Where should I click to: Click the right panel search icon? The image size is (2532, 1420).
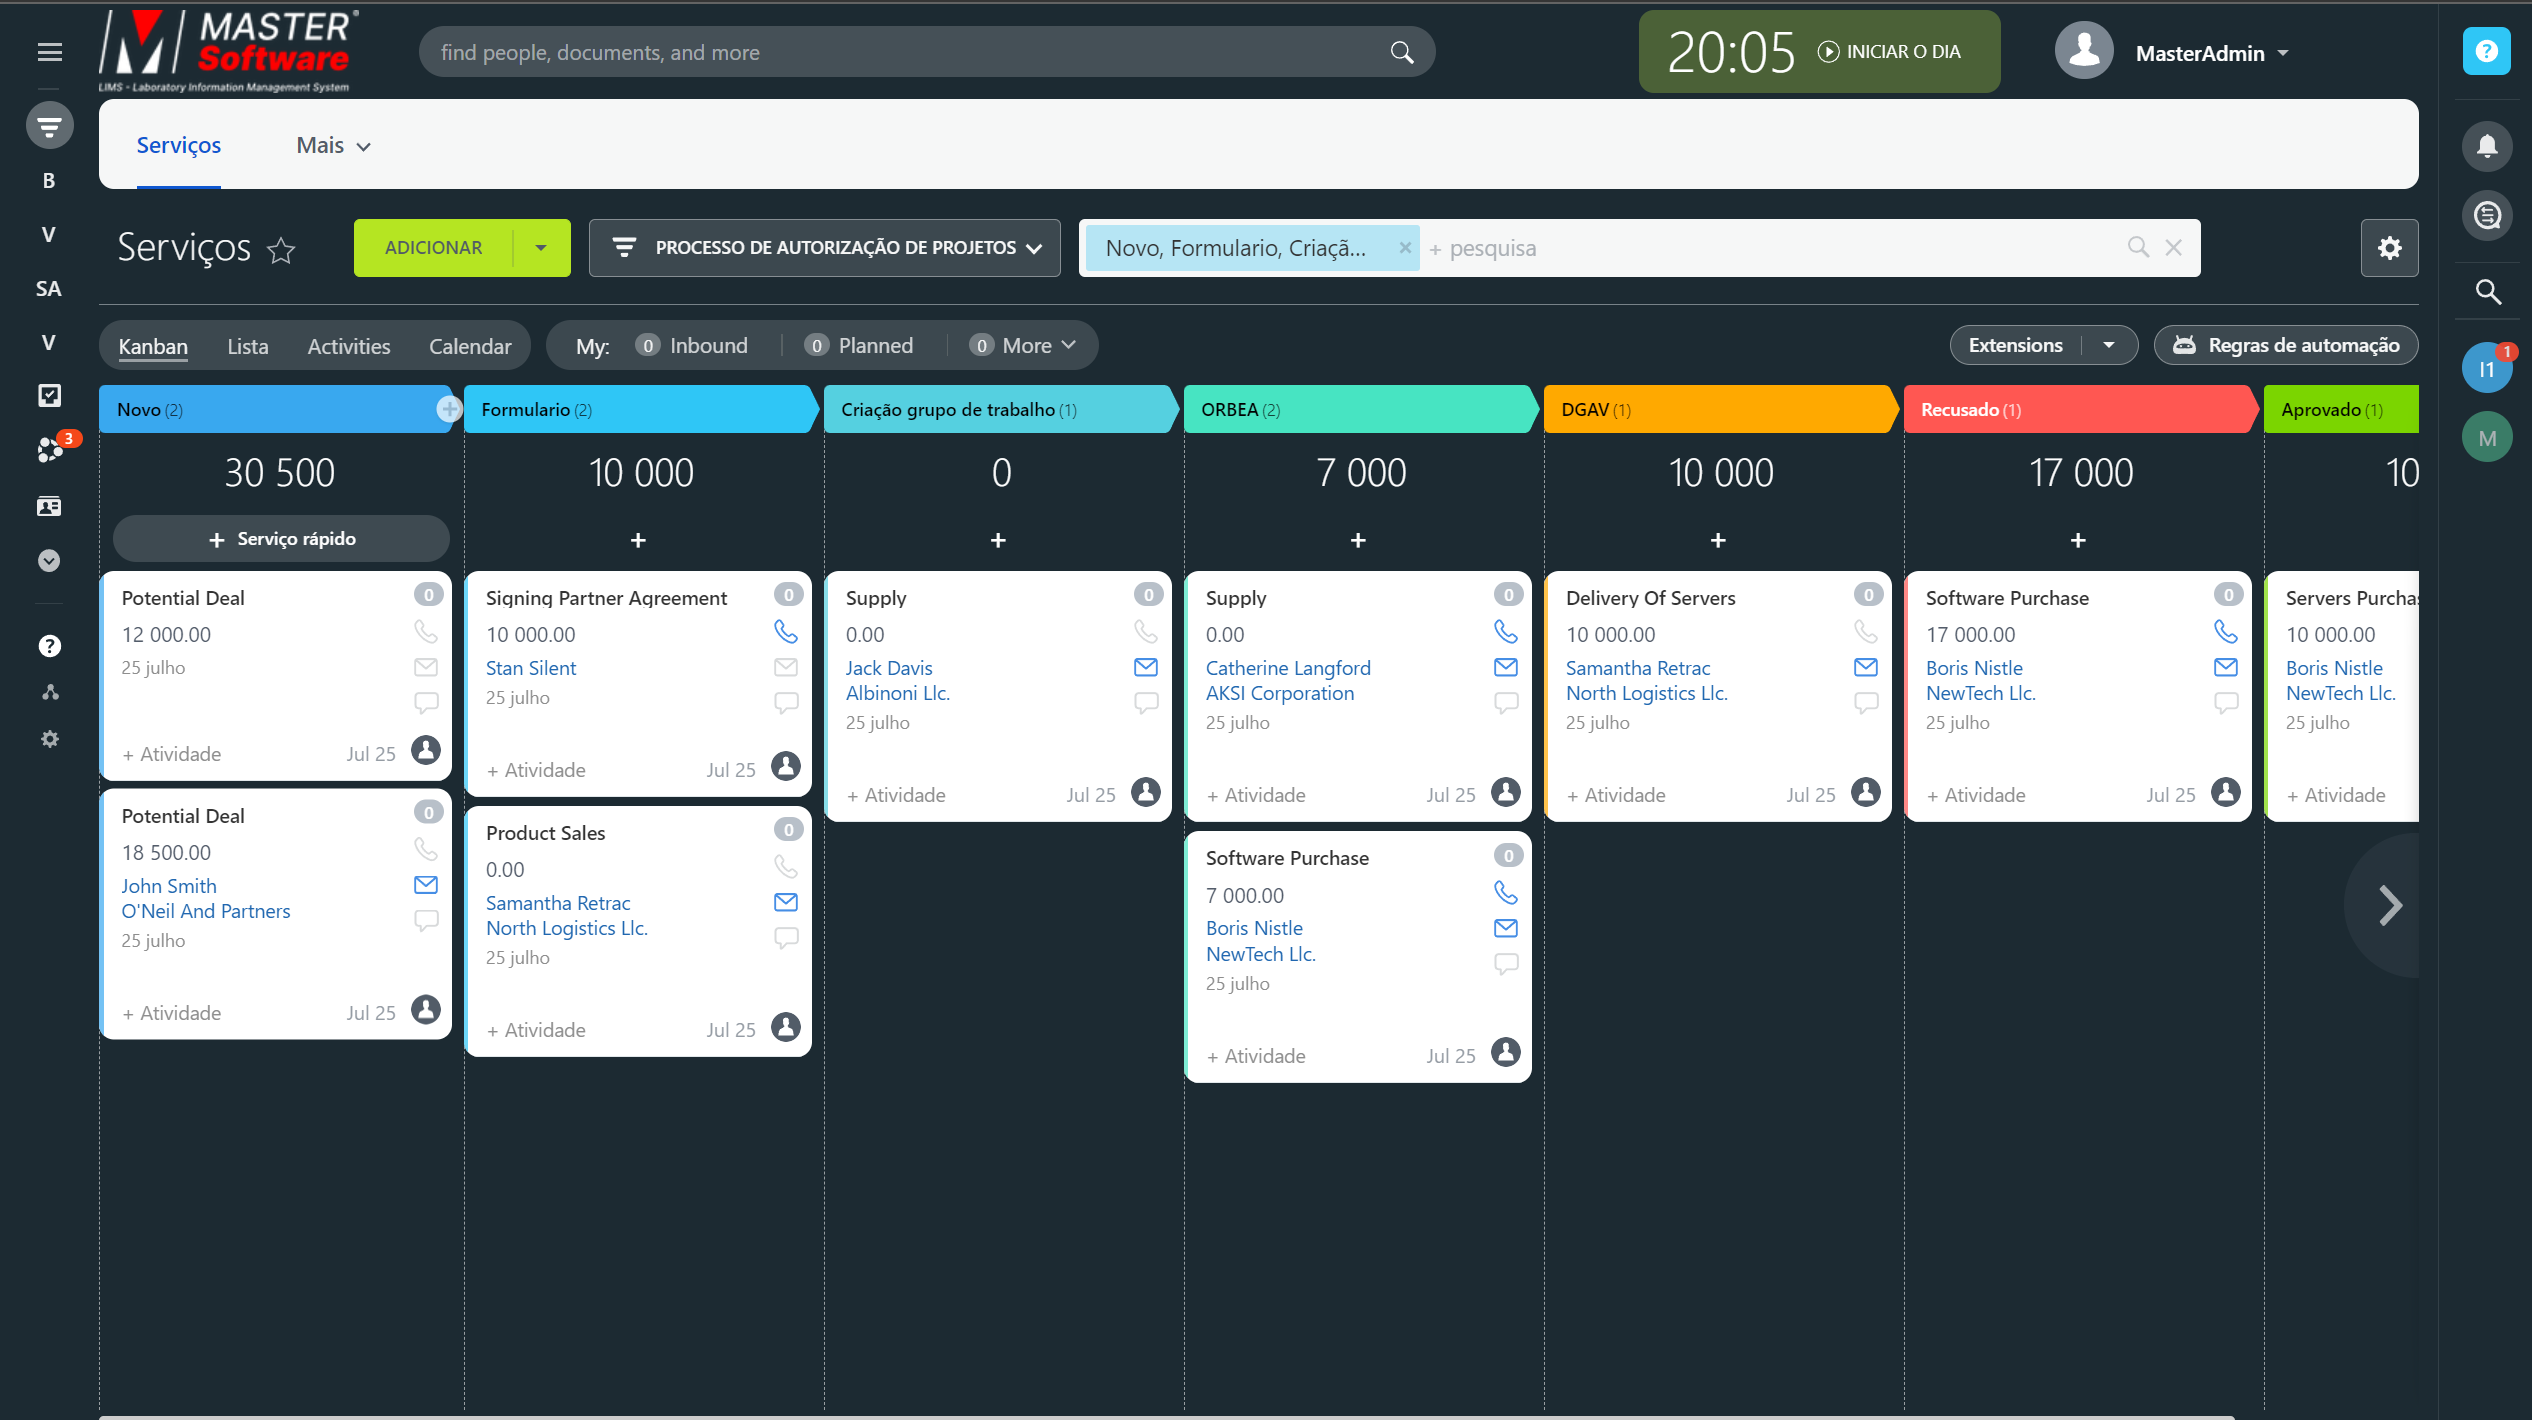[2487, 292]
